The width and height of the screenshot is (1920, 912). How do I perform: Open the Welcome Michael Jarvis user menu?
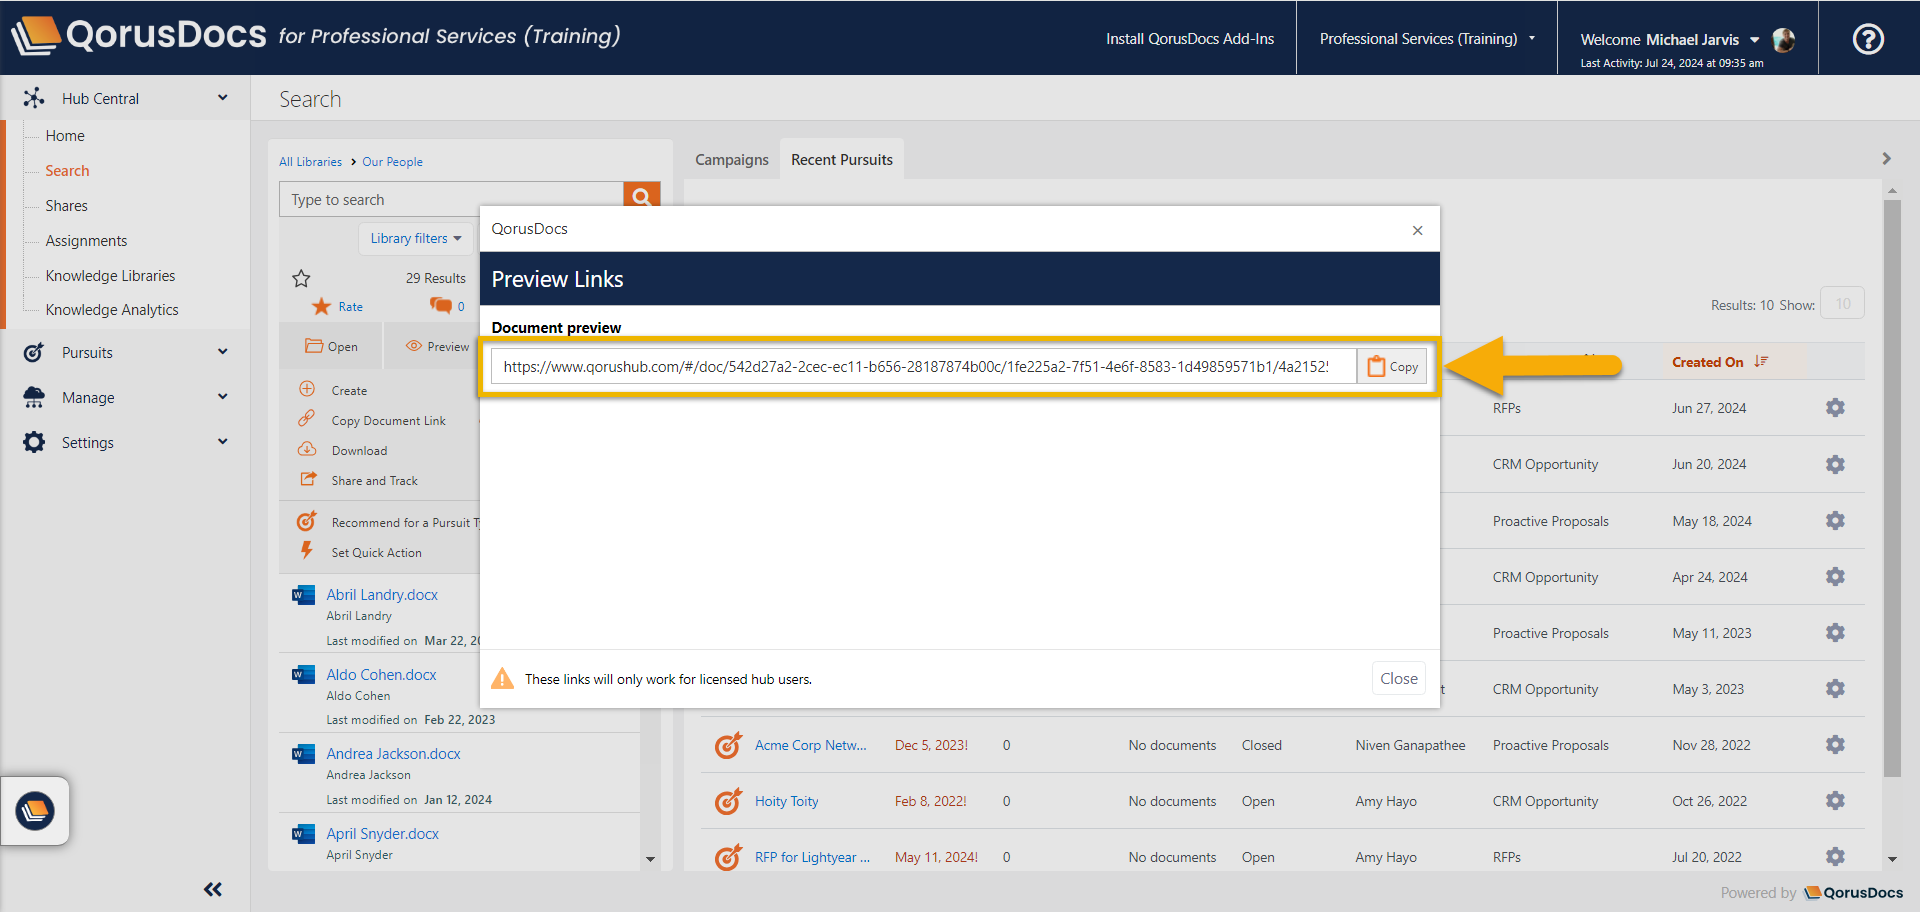1669,40
